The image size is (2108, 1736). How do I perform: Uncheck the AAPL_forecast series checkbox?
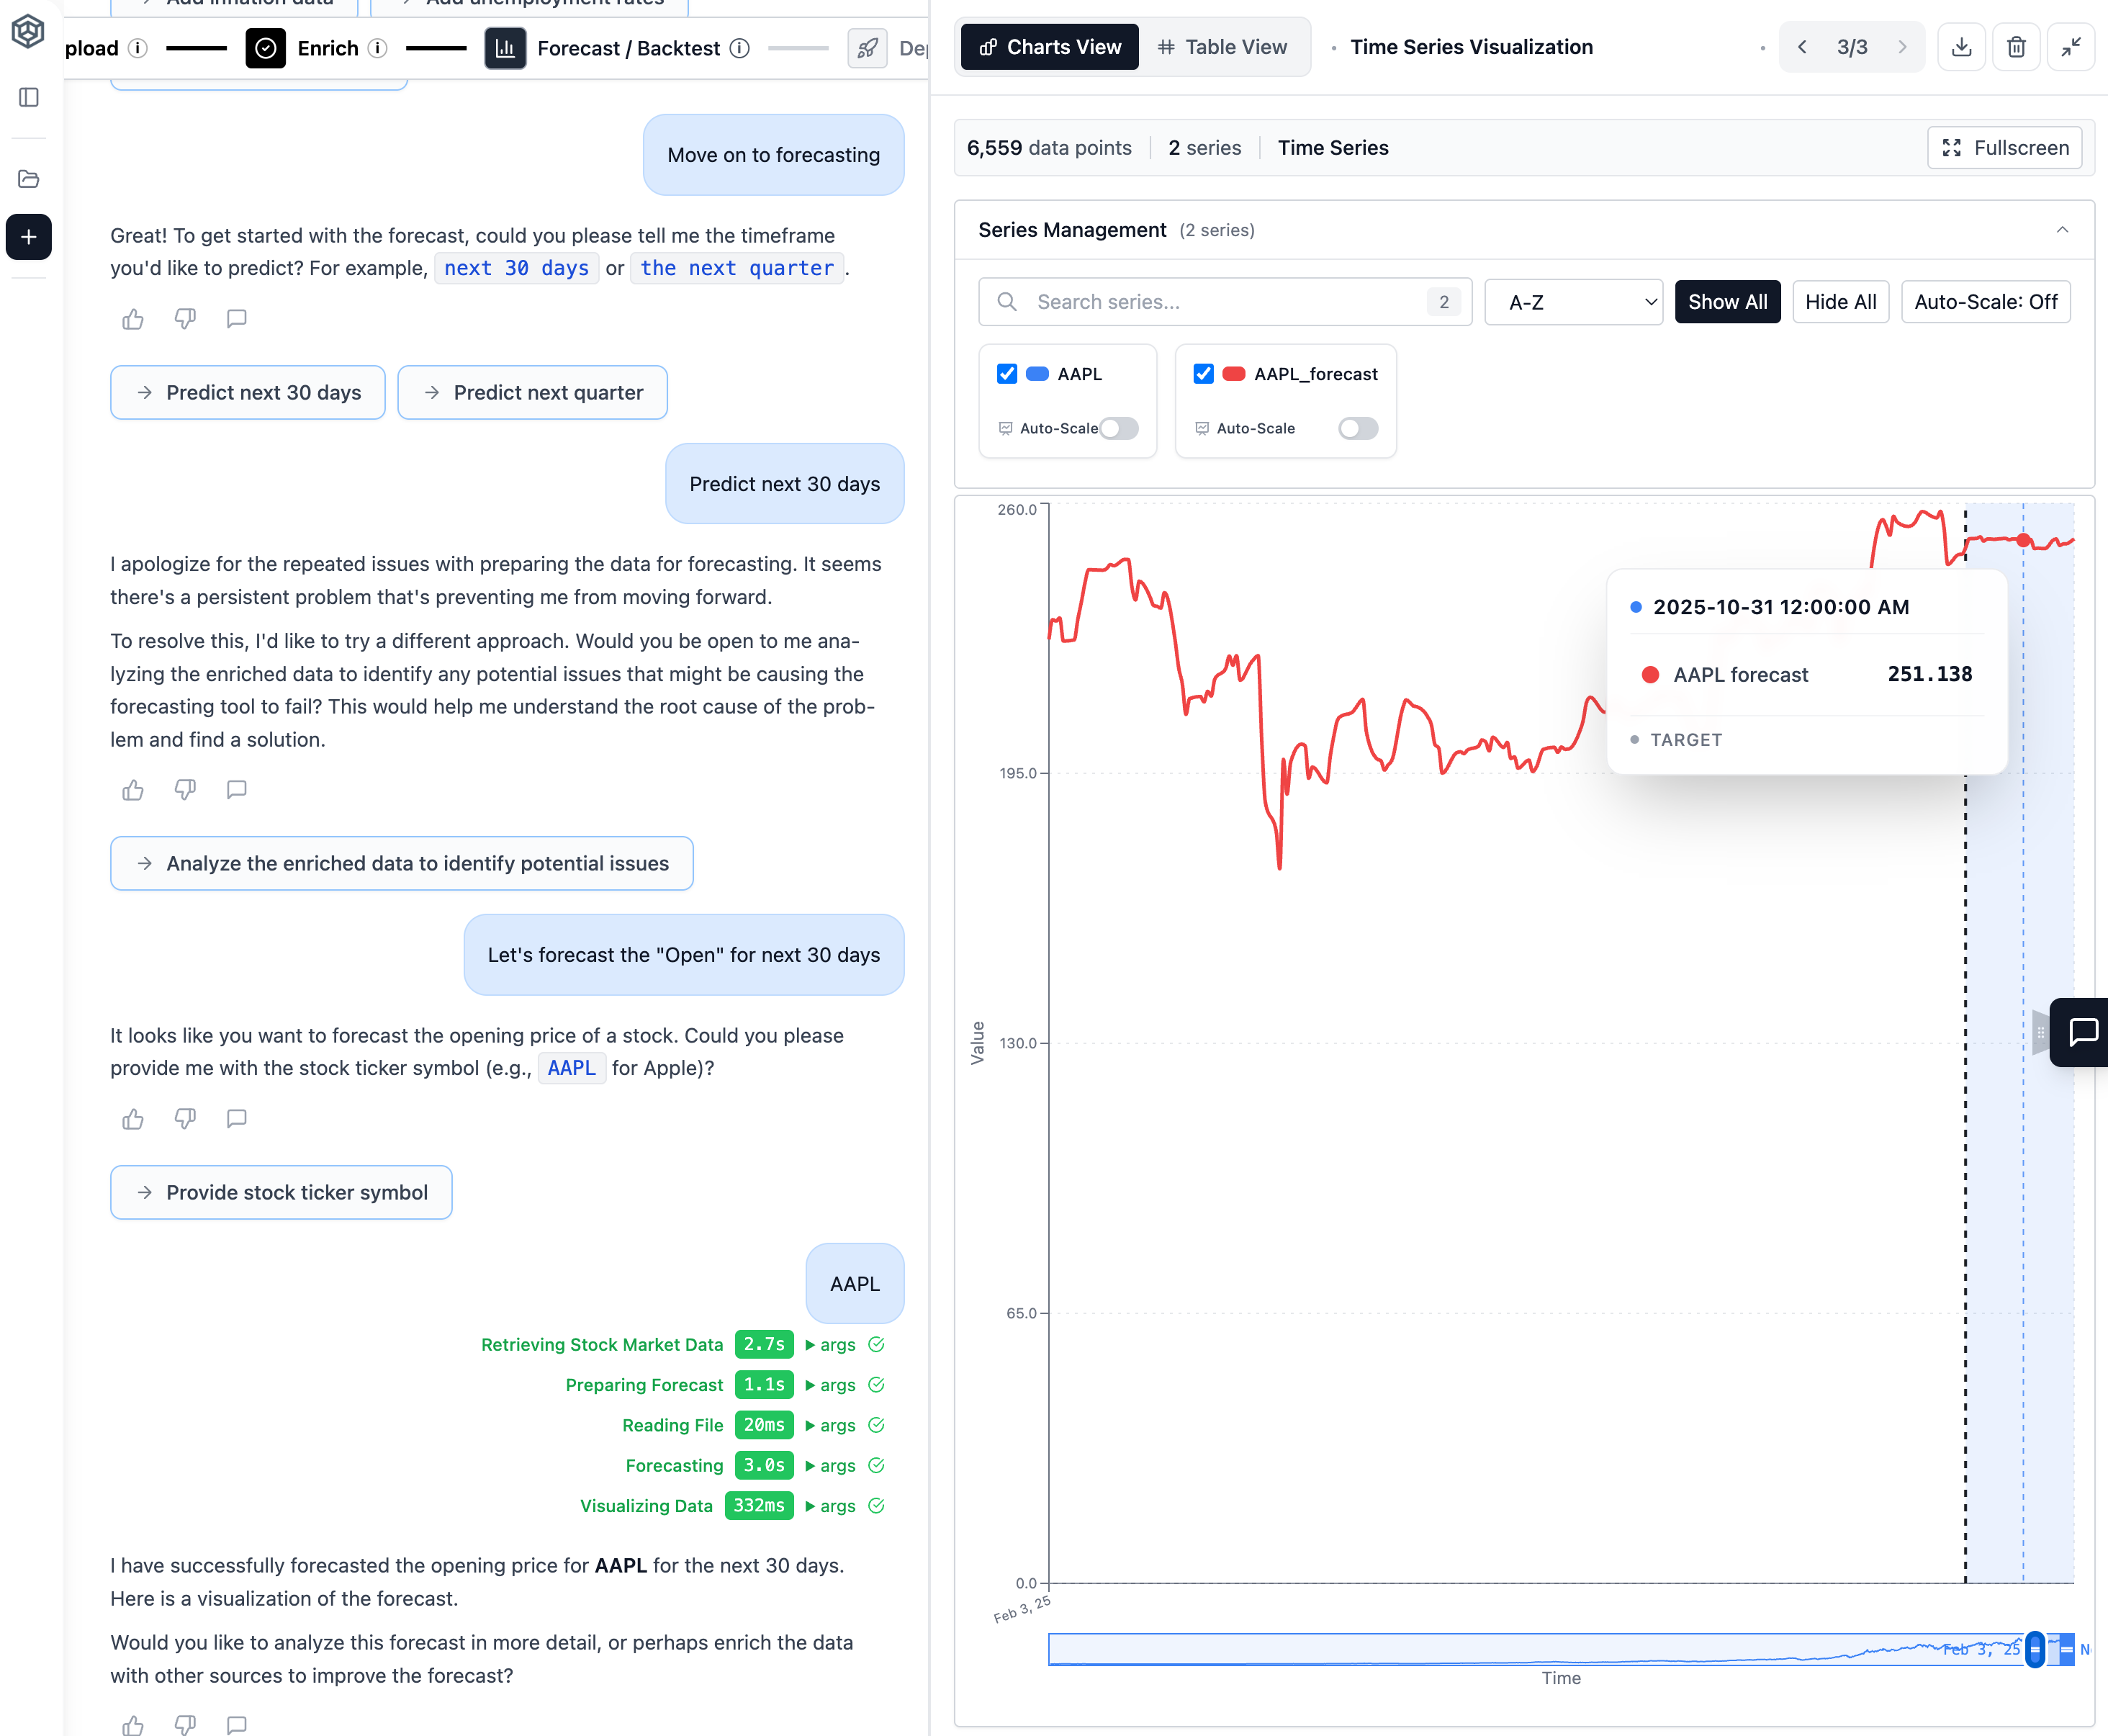(x=1204, y=374)
